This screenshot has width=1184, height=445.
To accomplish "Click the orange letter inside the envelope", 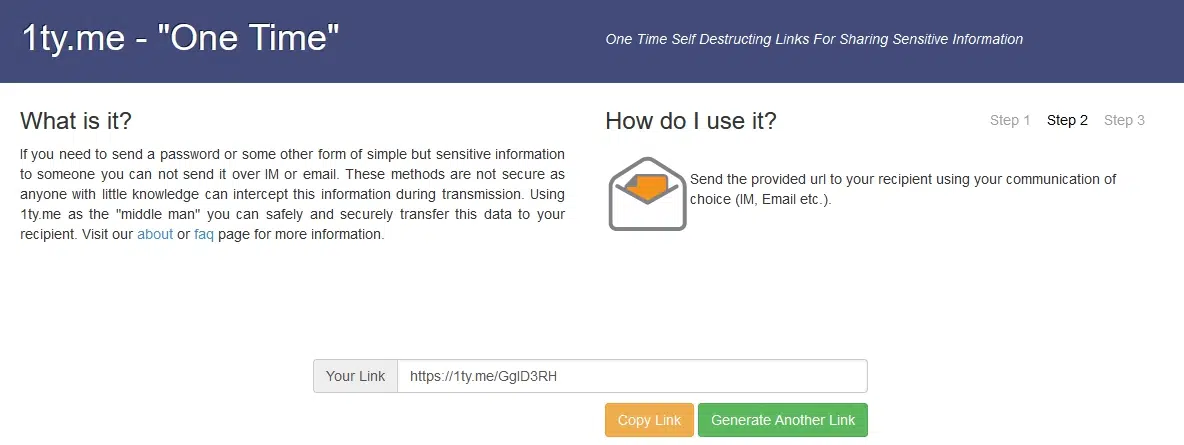I will click(647, 188).
